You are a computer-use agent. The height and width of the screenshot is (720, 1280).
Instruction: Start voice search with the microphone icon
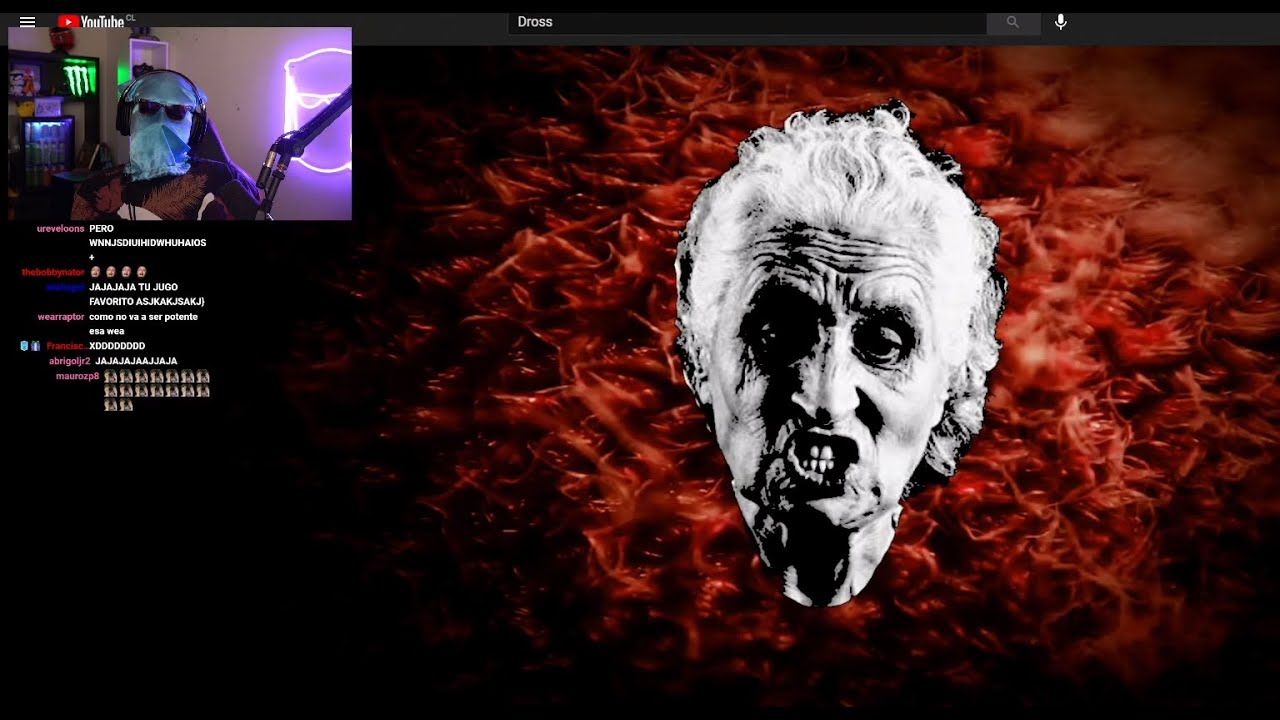[x=1061, y=22]
